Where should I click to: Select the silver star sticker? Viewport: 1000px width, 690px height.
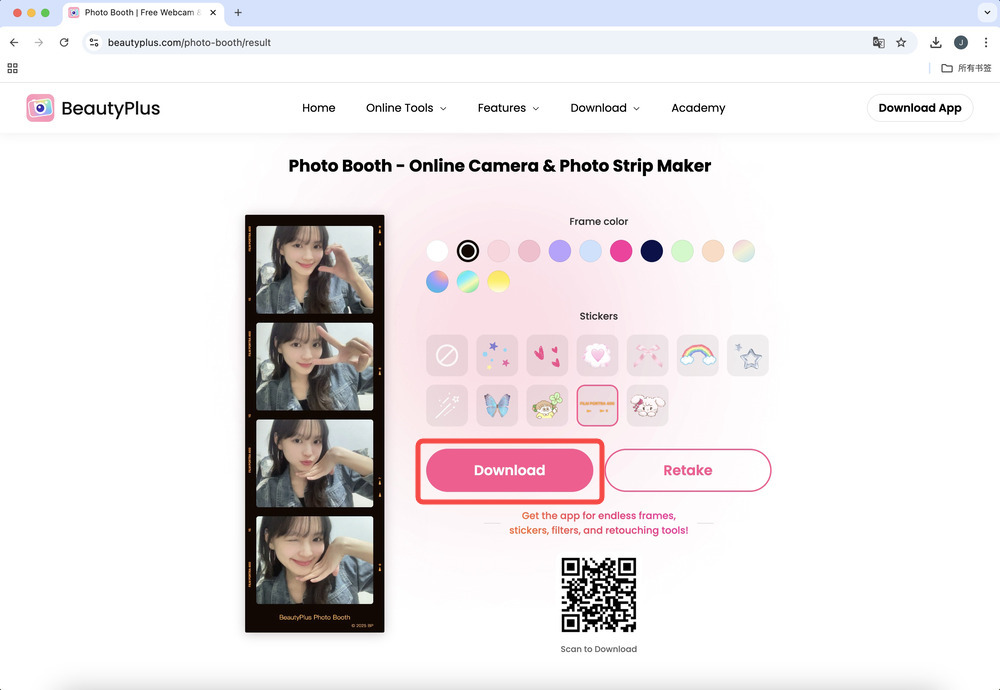748,355
